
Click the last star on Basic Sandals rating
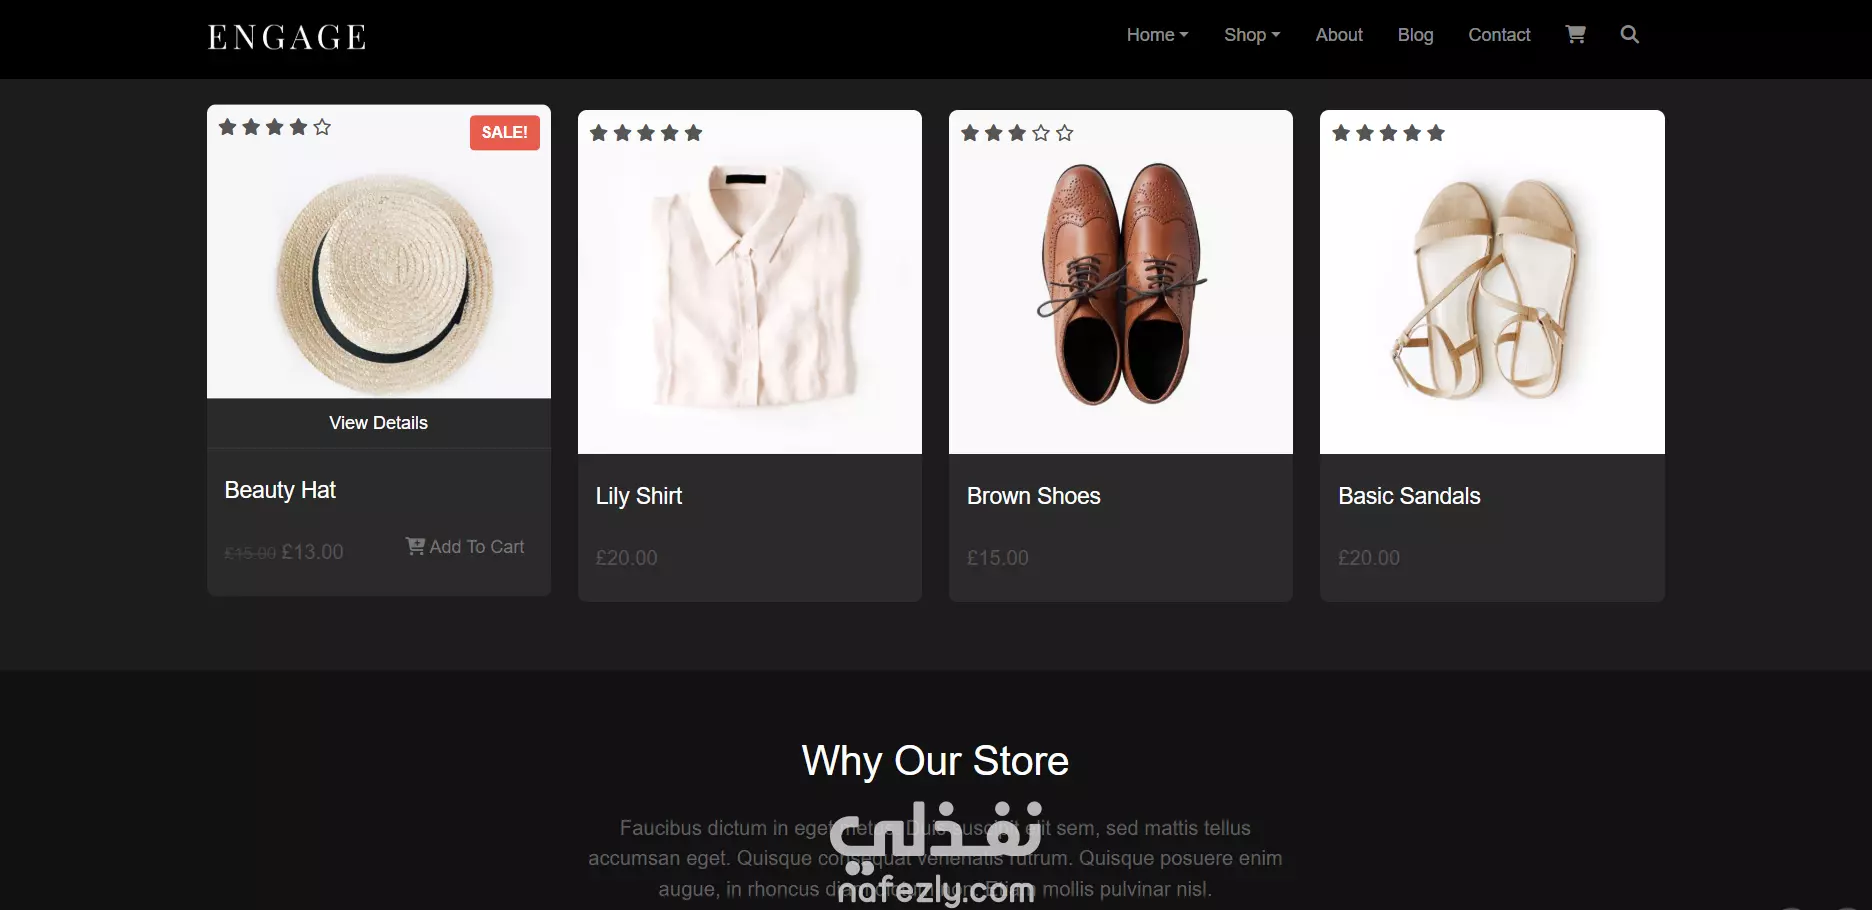point(1436,133)
